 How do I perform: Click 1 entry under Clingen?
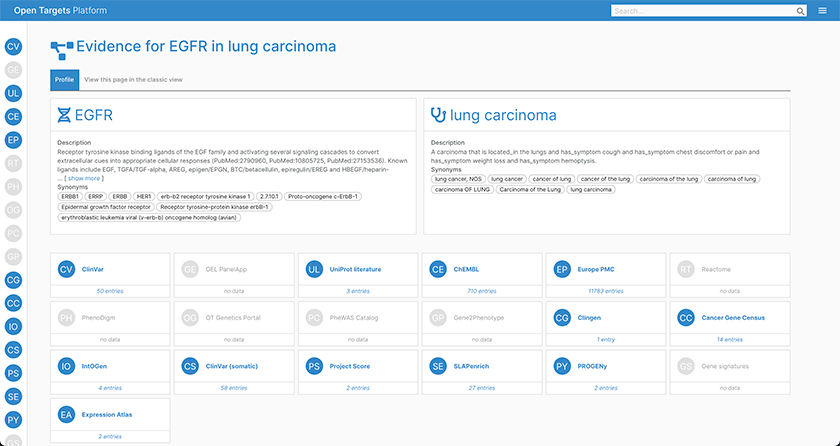[606, 339]
